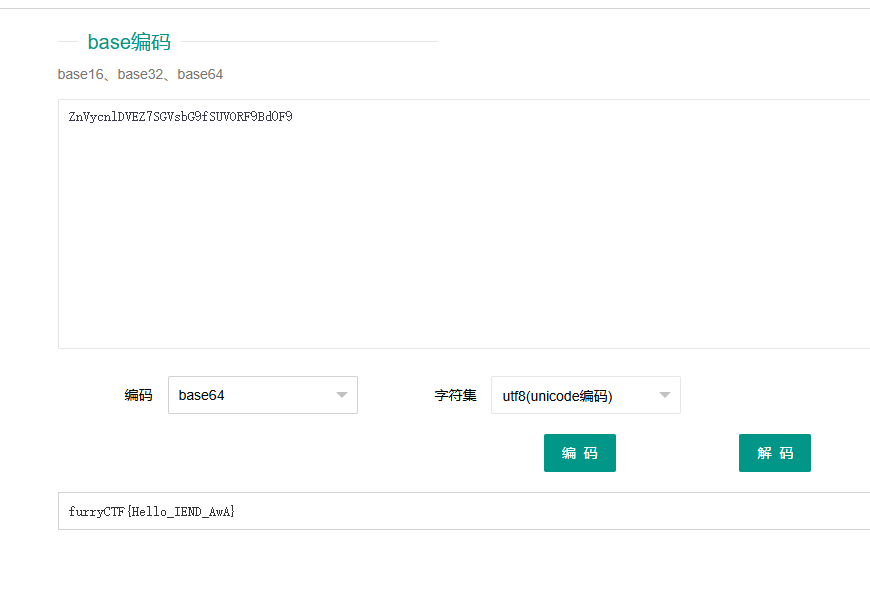The image size is (870, 607).
Task: Click the ZnVycnlDVEZ7SGVsbG9fSUVORF9BdOF9 text
Action: [x=180, y=116]
